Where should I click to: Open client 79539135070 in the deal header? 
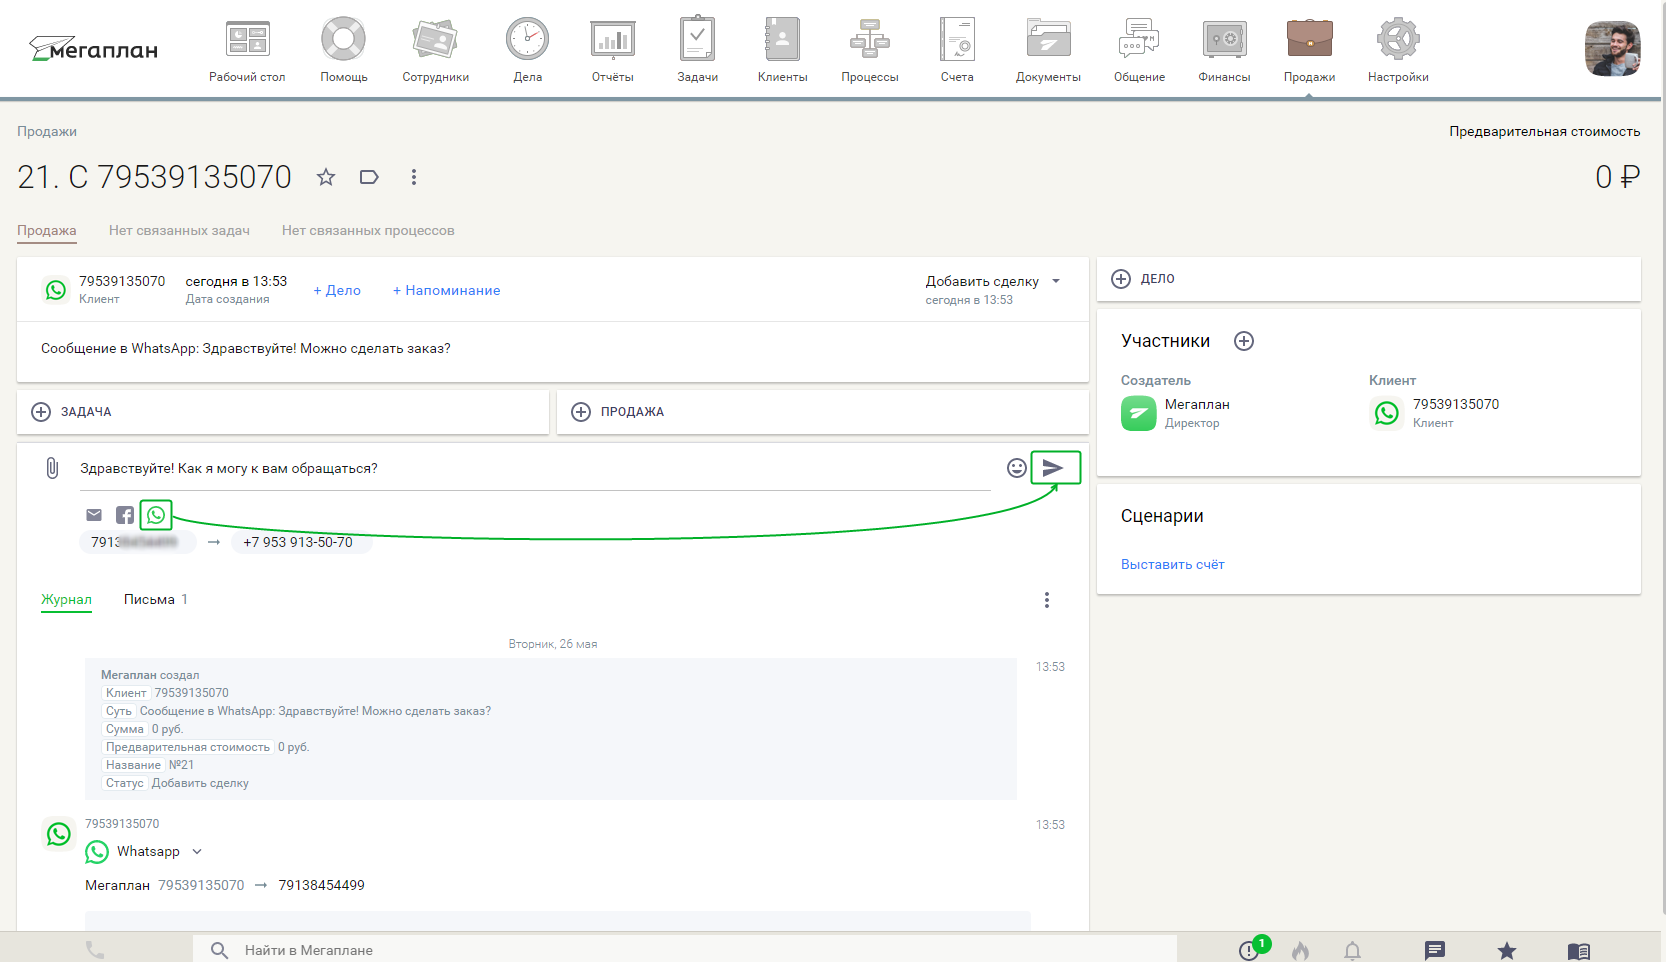coord(122,281)
